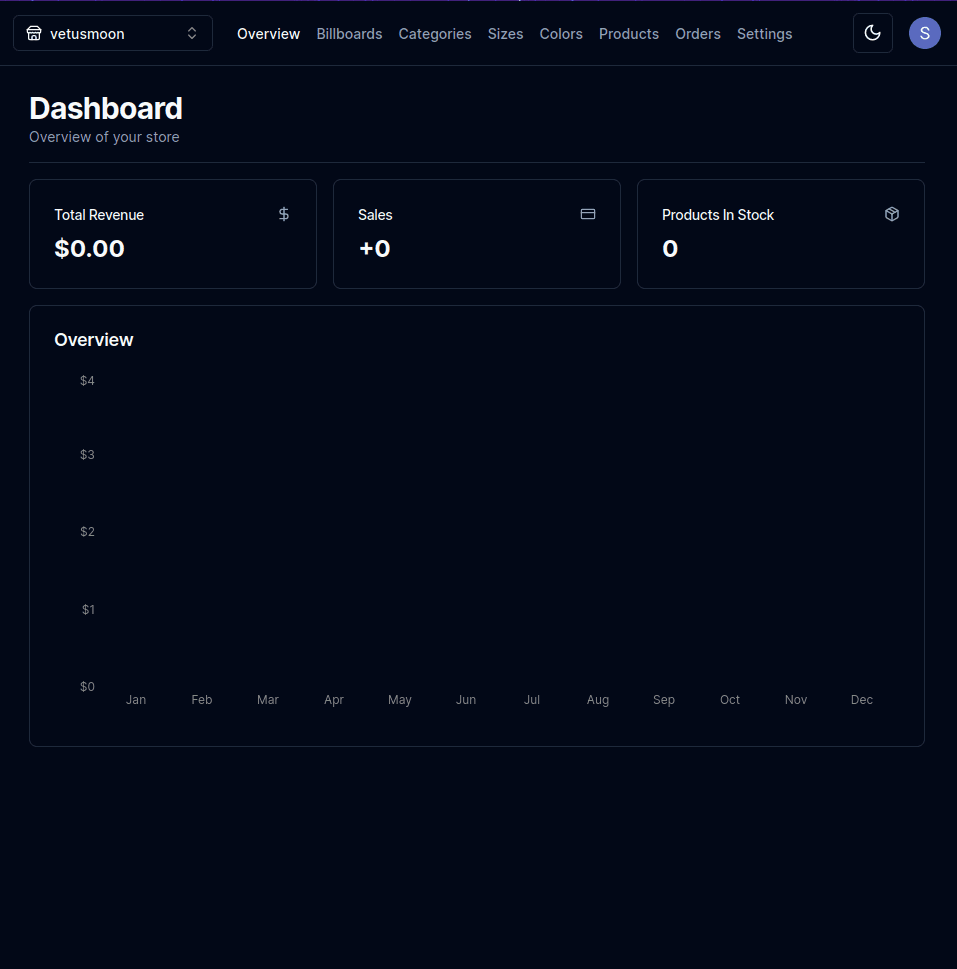View the Orders page

coord(698,34)
